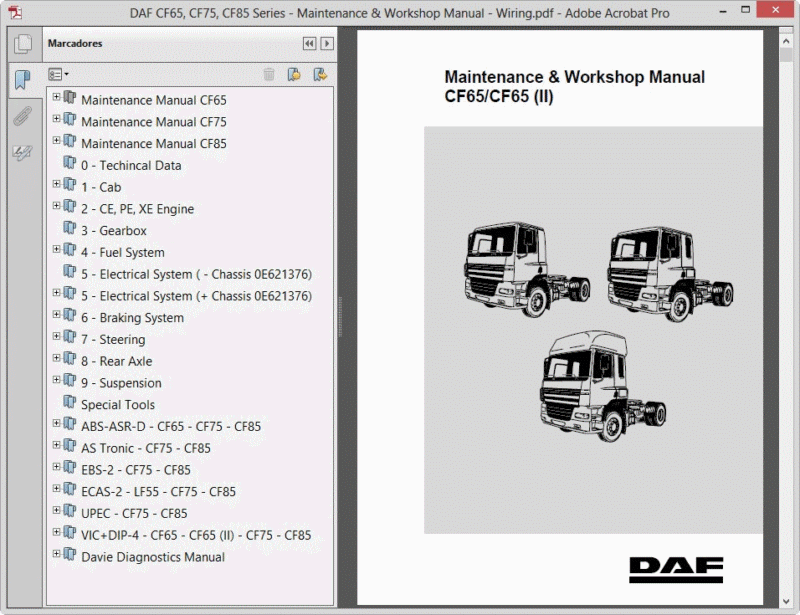Image resolution: width=800 pixels, height=615 pixels.
Task: Select bookmark text Maintenance Manual CF75
Action: coord(154,122)
